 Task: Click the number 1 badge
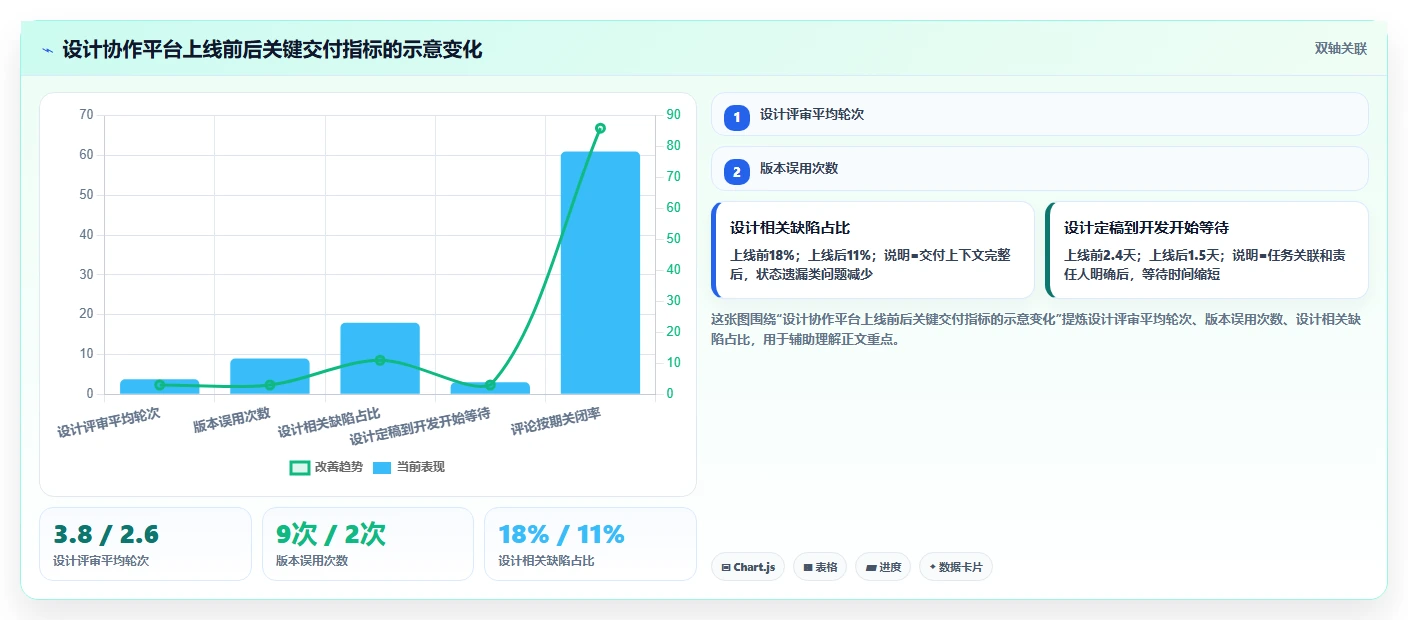point(737,117)
